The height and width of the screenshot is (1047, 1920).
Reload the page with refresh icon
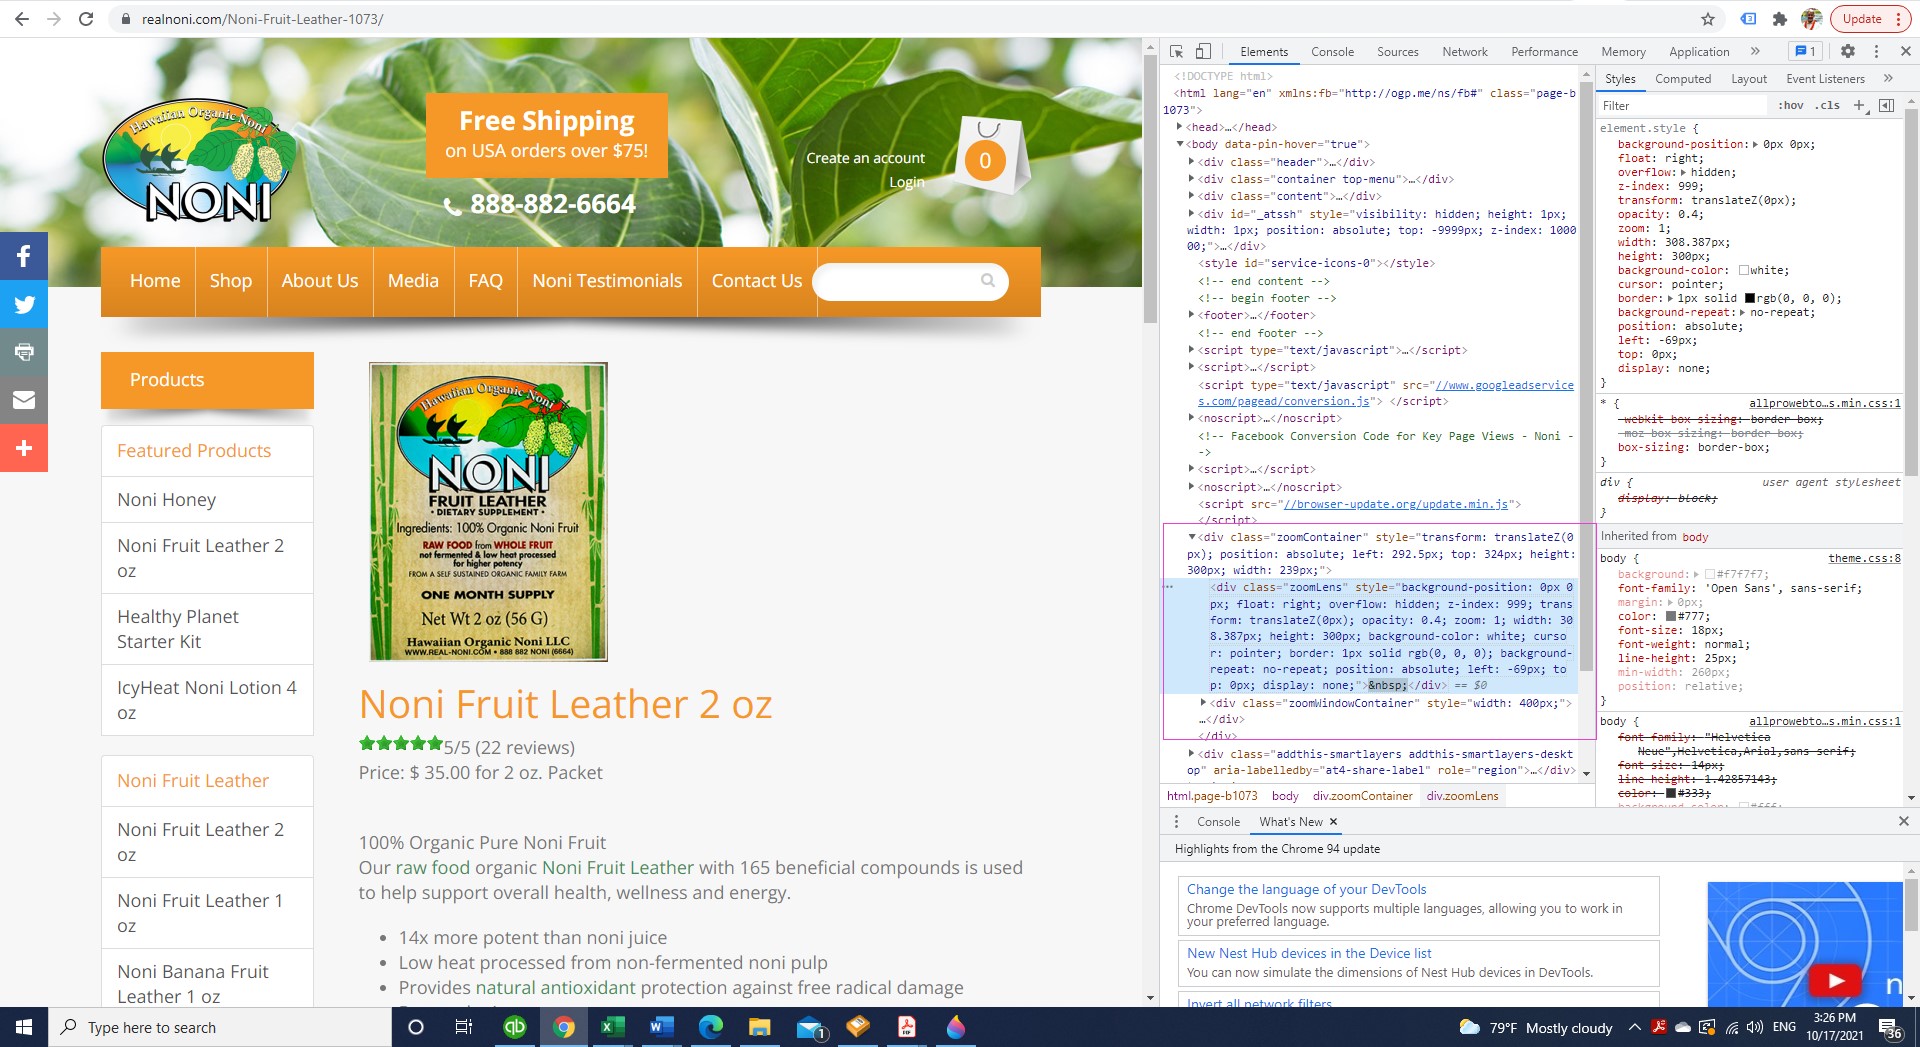(x=86, y=19)
